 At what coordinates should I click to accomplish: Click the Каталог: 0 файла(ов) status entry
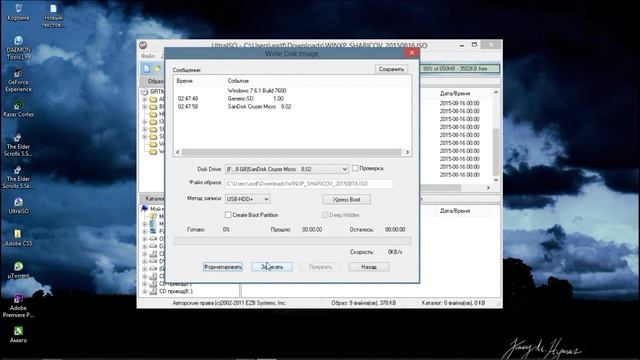point(453,303)
